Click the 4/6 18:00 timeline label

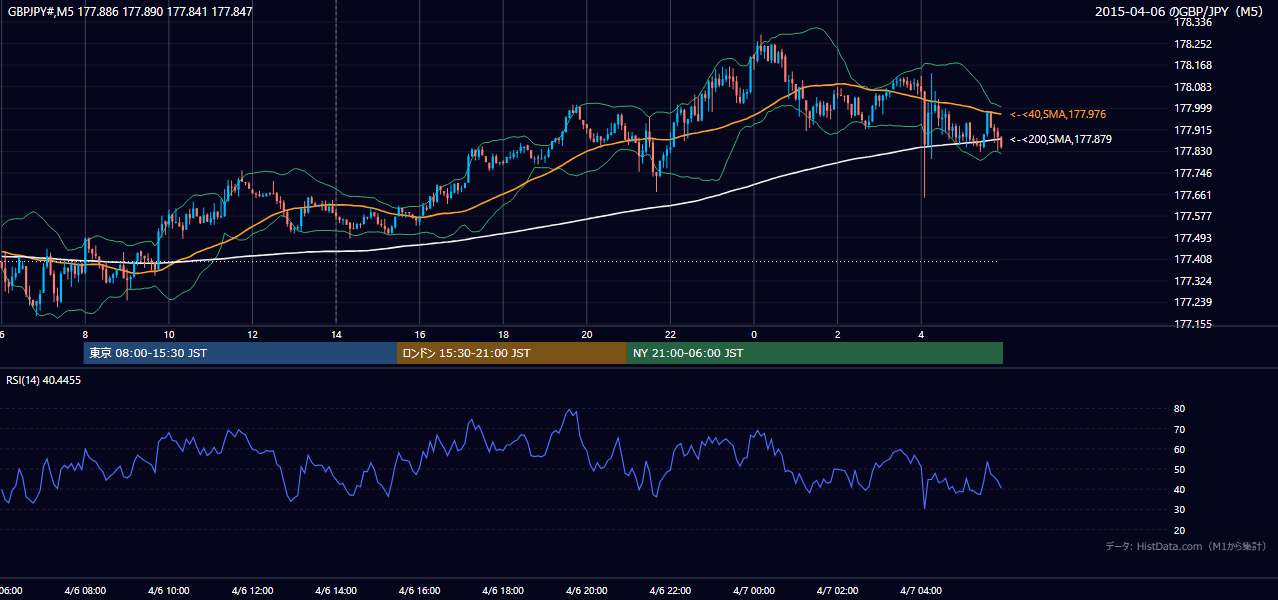pos(503,591)
